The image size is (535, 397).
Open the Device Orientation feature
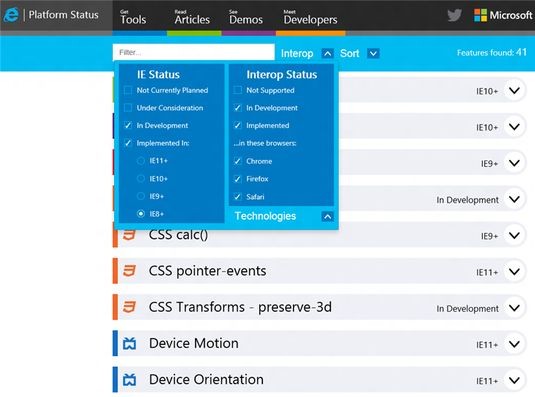[206, 379]
